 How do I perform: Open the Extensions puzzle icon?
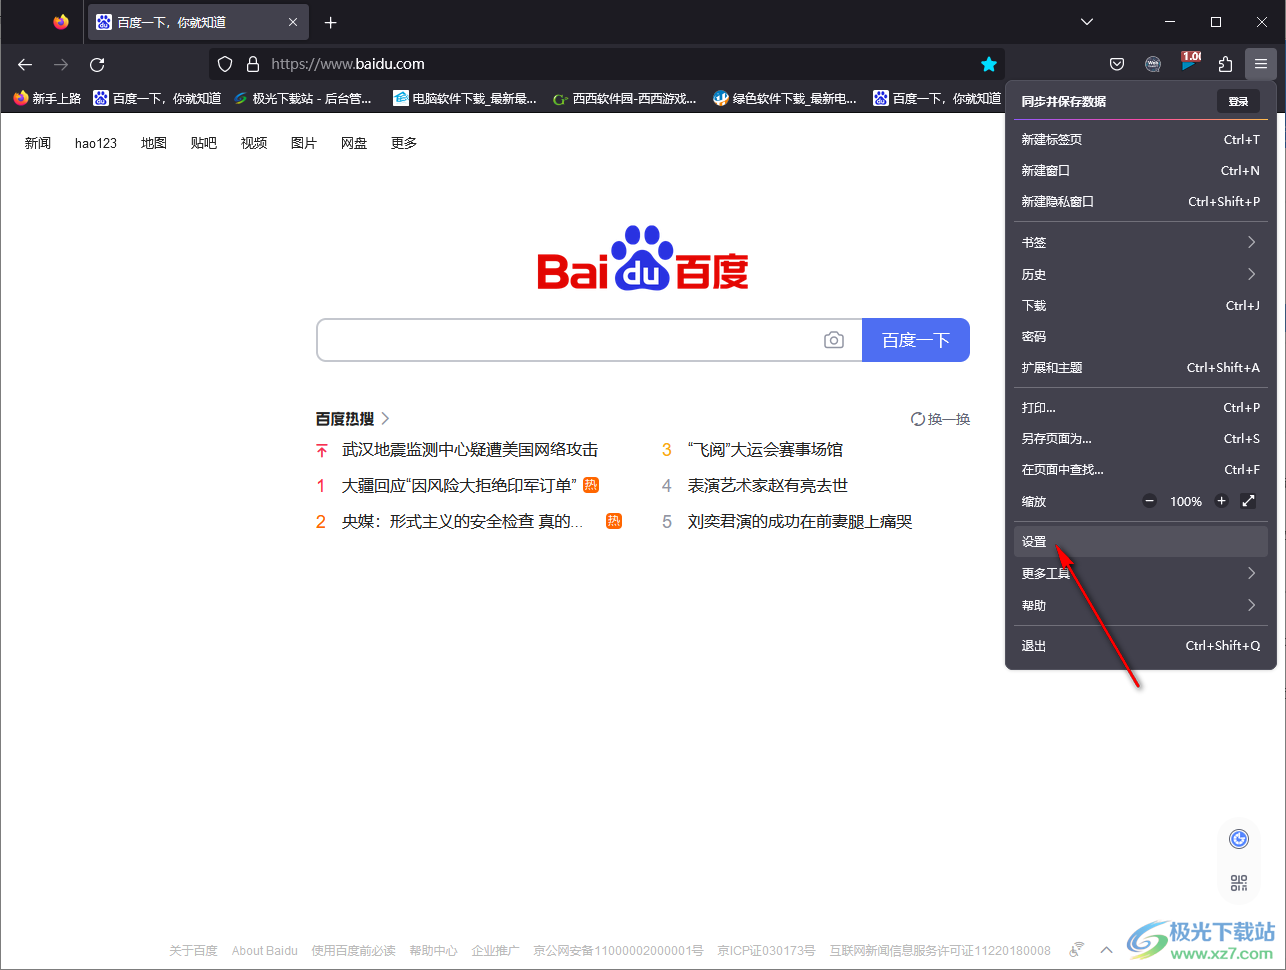pyautogui.click(x=1225, y=64)
